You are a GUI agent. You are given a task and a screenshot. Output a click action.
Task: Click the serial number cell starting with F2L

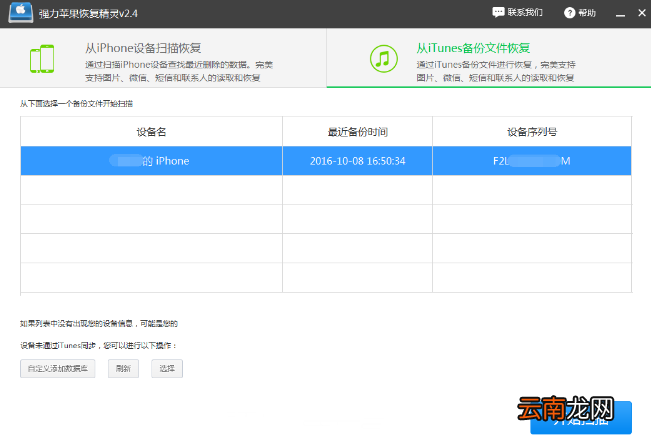click(x=532, y=161)
